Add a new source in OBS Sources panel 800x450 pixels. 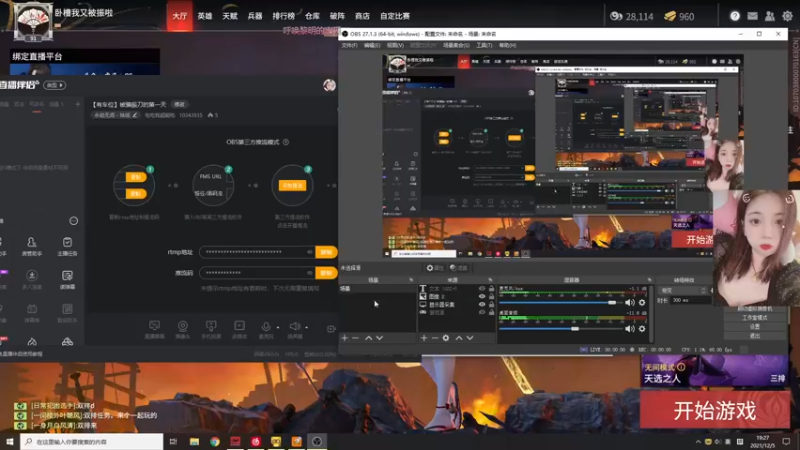tap(423, 338)
